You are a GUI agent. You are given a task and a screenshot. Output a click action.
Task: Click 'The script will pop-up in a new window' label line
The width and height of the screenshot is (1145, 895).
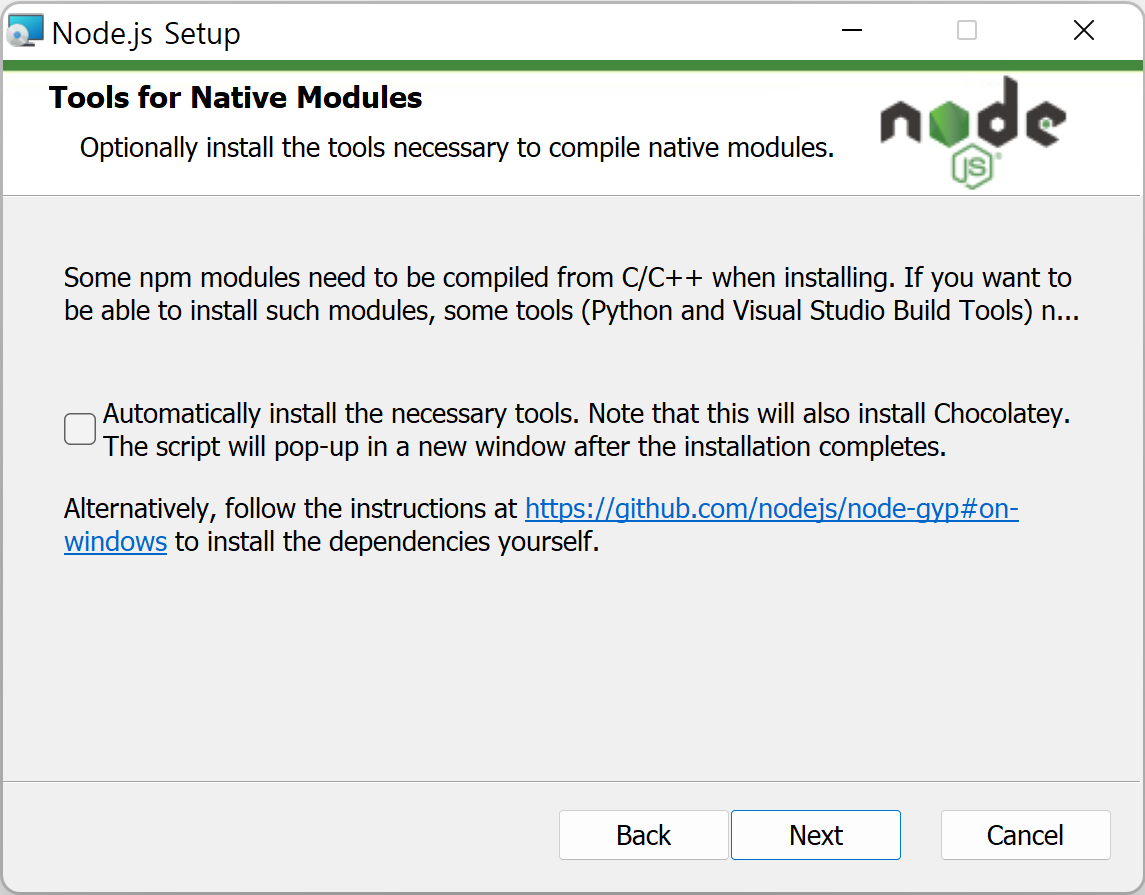click(524, 447)
